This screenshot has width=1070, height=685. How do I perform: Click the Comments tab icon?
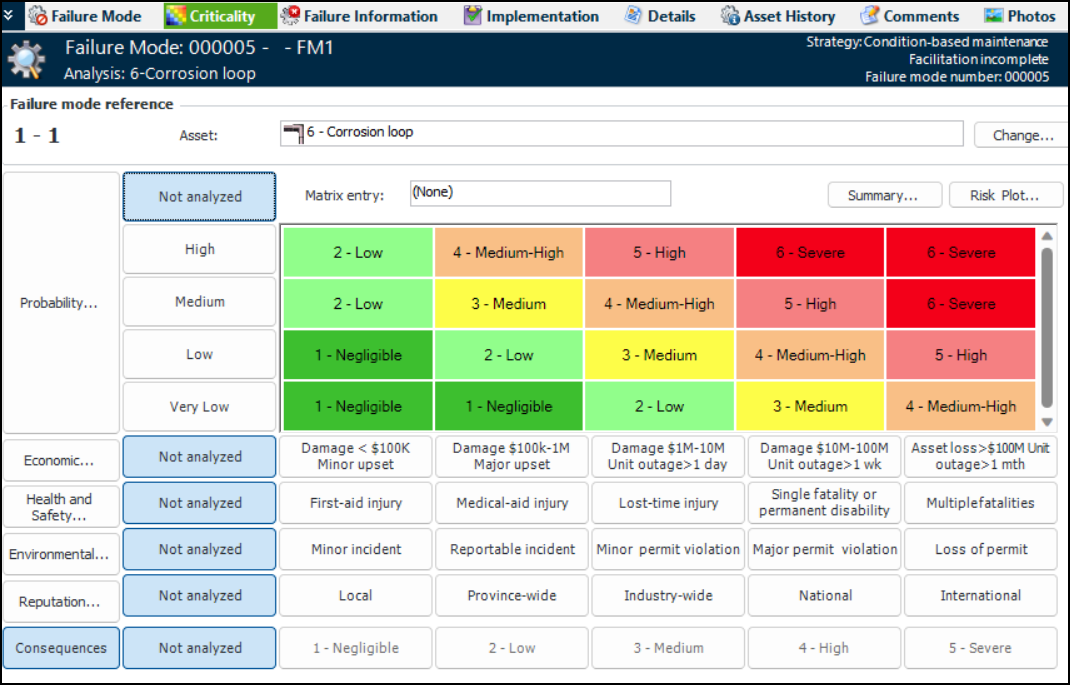pos(870,16)
